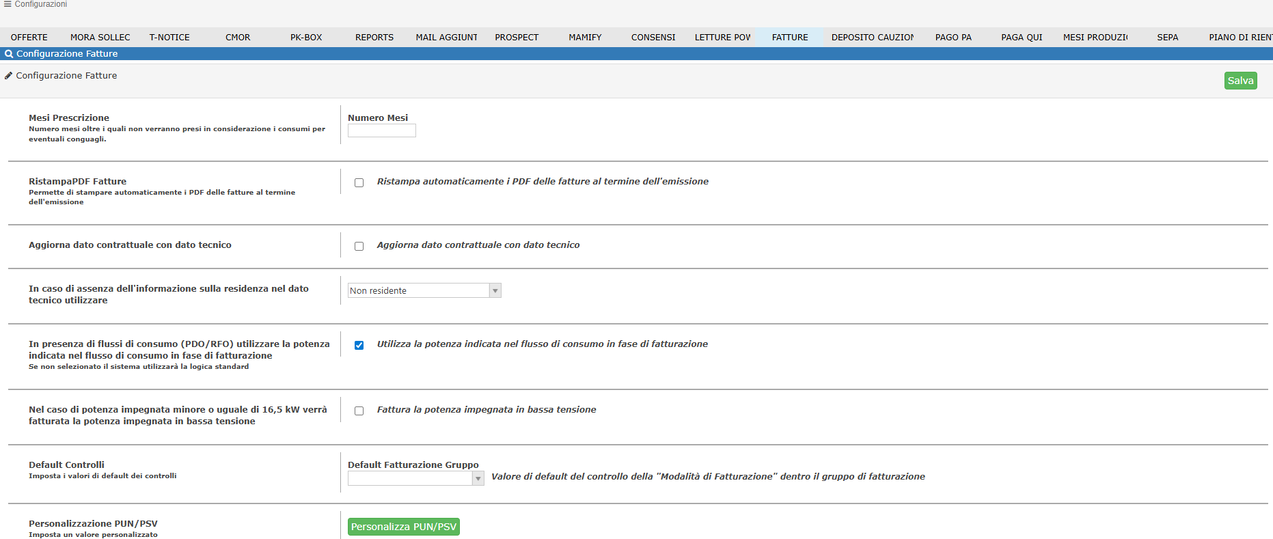Enable Ristampa automaticamente i PDF checkbox

[x=359, y=183]
